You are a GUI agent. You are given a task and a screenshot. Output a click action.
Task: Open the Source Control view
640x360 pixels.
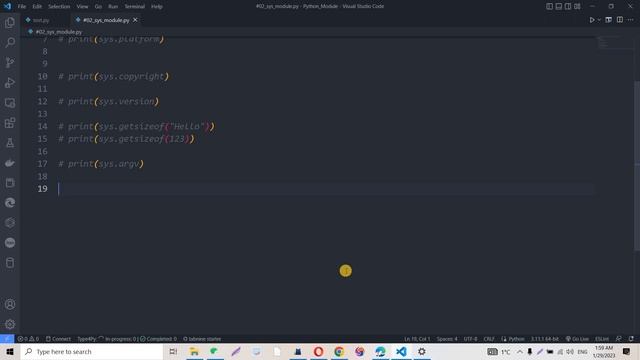[10, 62]
